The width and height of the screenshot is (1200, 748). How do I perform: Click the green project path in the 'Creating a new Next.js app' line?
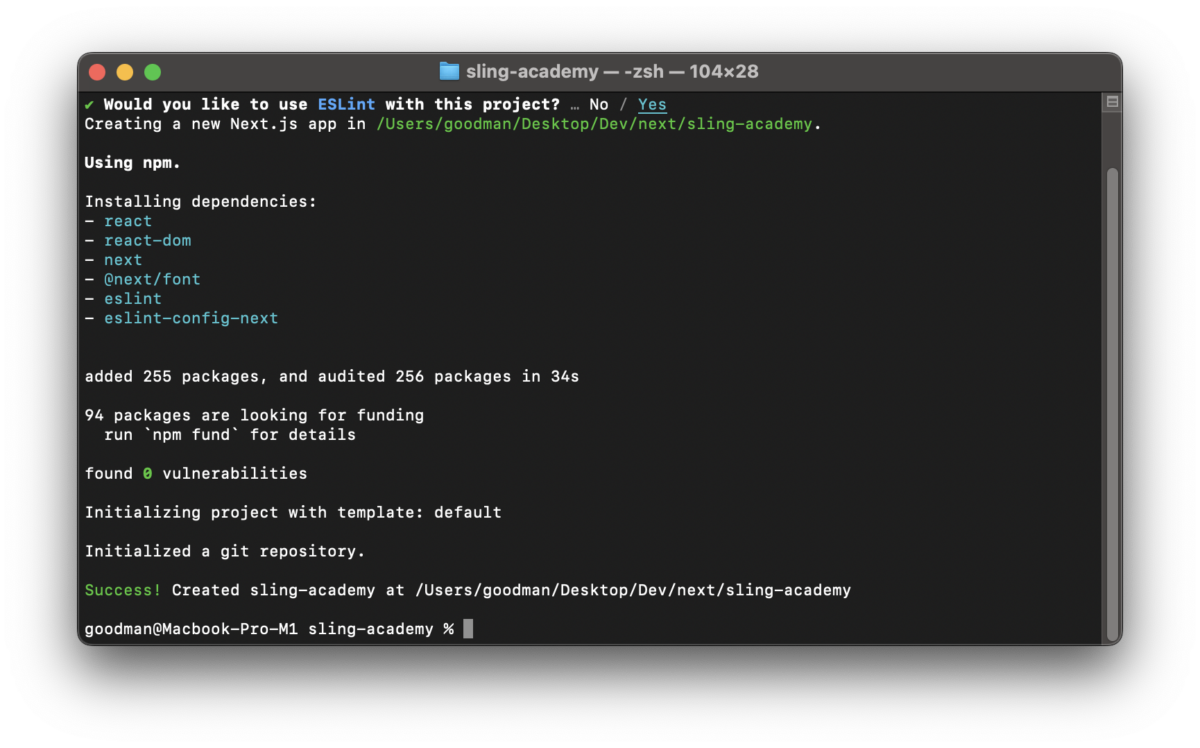pyautogui.click(x=594, y=124)
